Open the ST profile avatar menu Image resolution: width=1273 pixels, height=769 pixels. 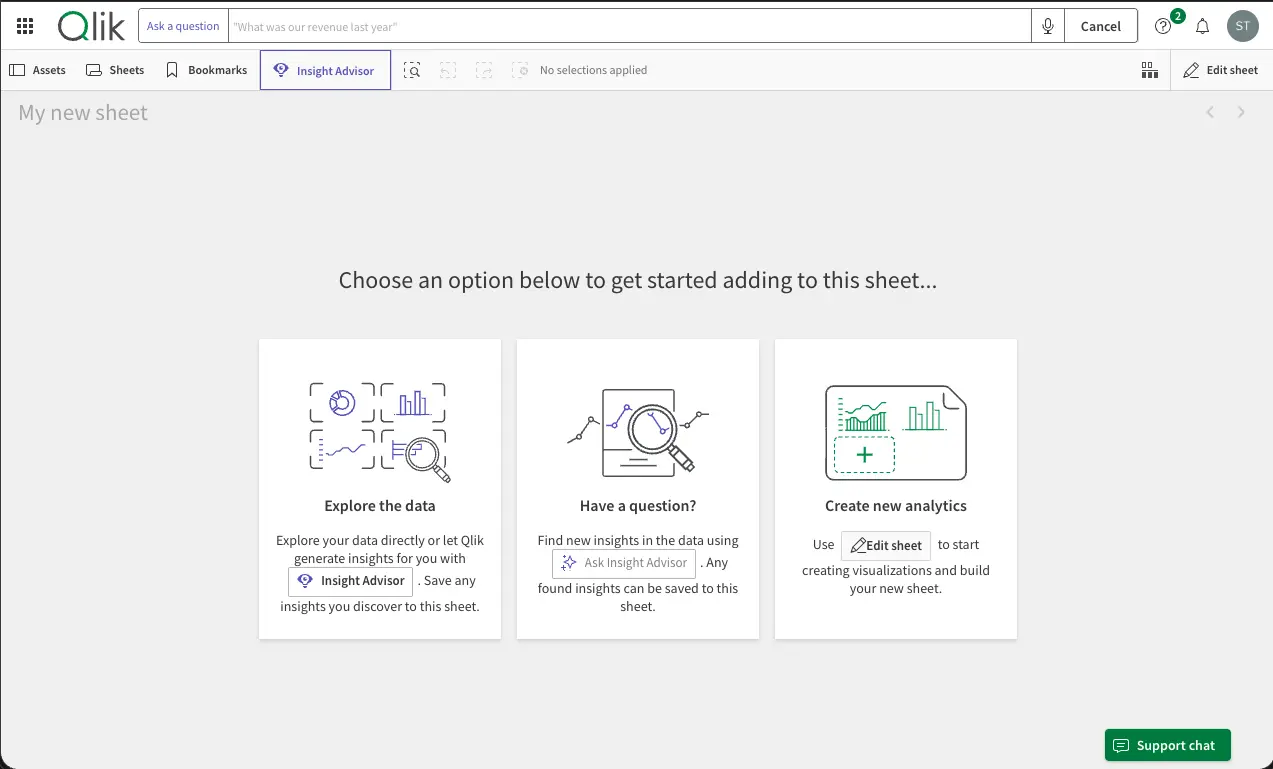coord(1242,25)
